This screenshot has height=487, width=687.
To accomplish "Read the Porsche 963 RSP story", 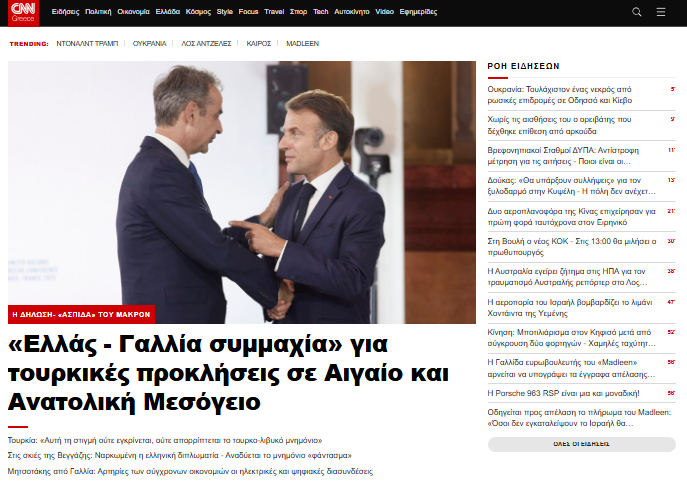I will pyautogui.click(x=563, y=393).
